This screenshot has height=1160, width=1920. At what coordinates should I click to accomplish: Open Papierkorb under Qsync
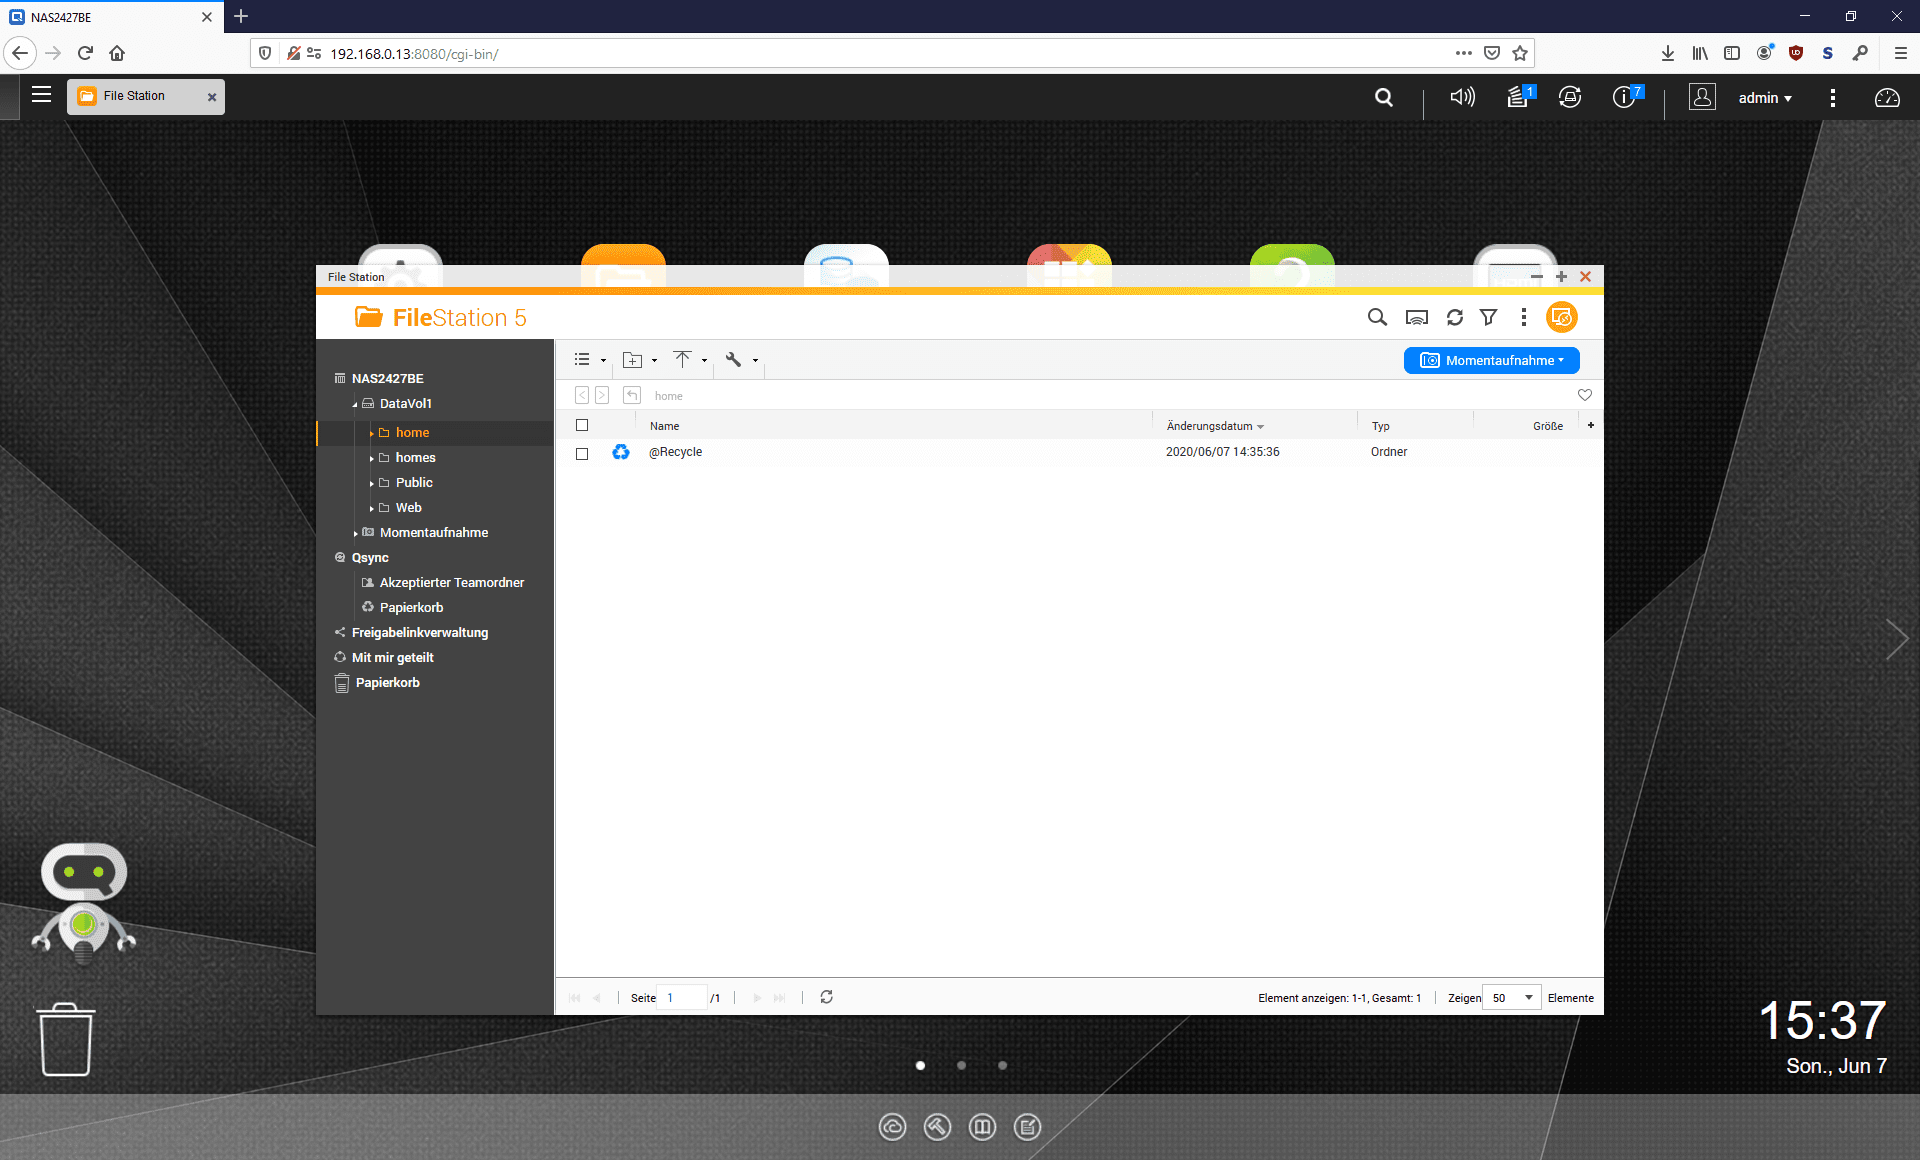pyautogui.click(x=410, y=607)
